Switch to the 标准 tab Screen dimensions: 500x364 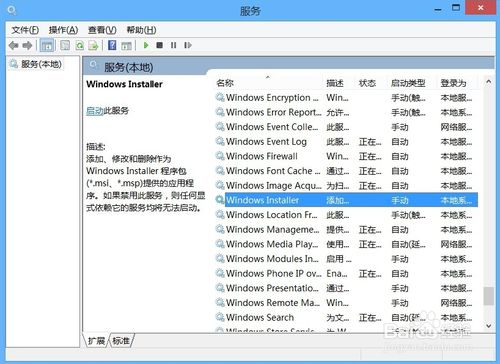(x=121, y=341)
